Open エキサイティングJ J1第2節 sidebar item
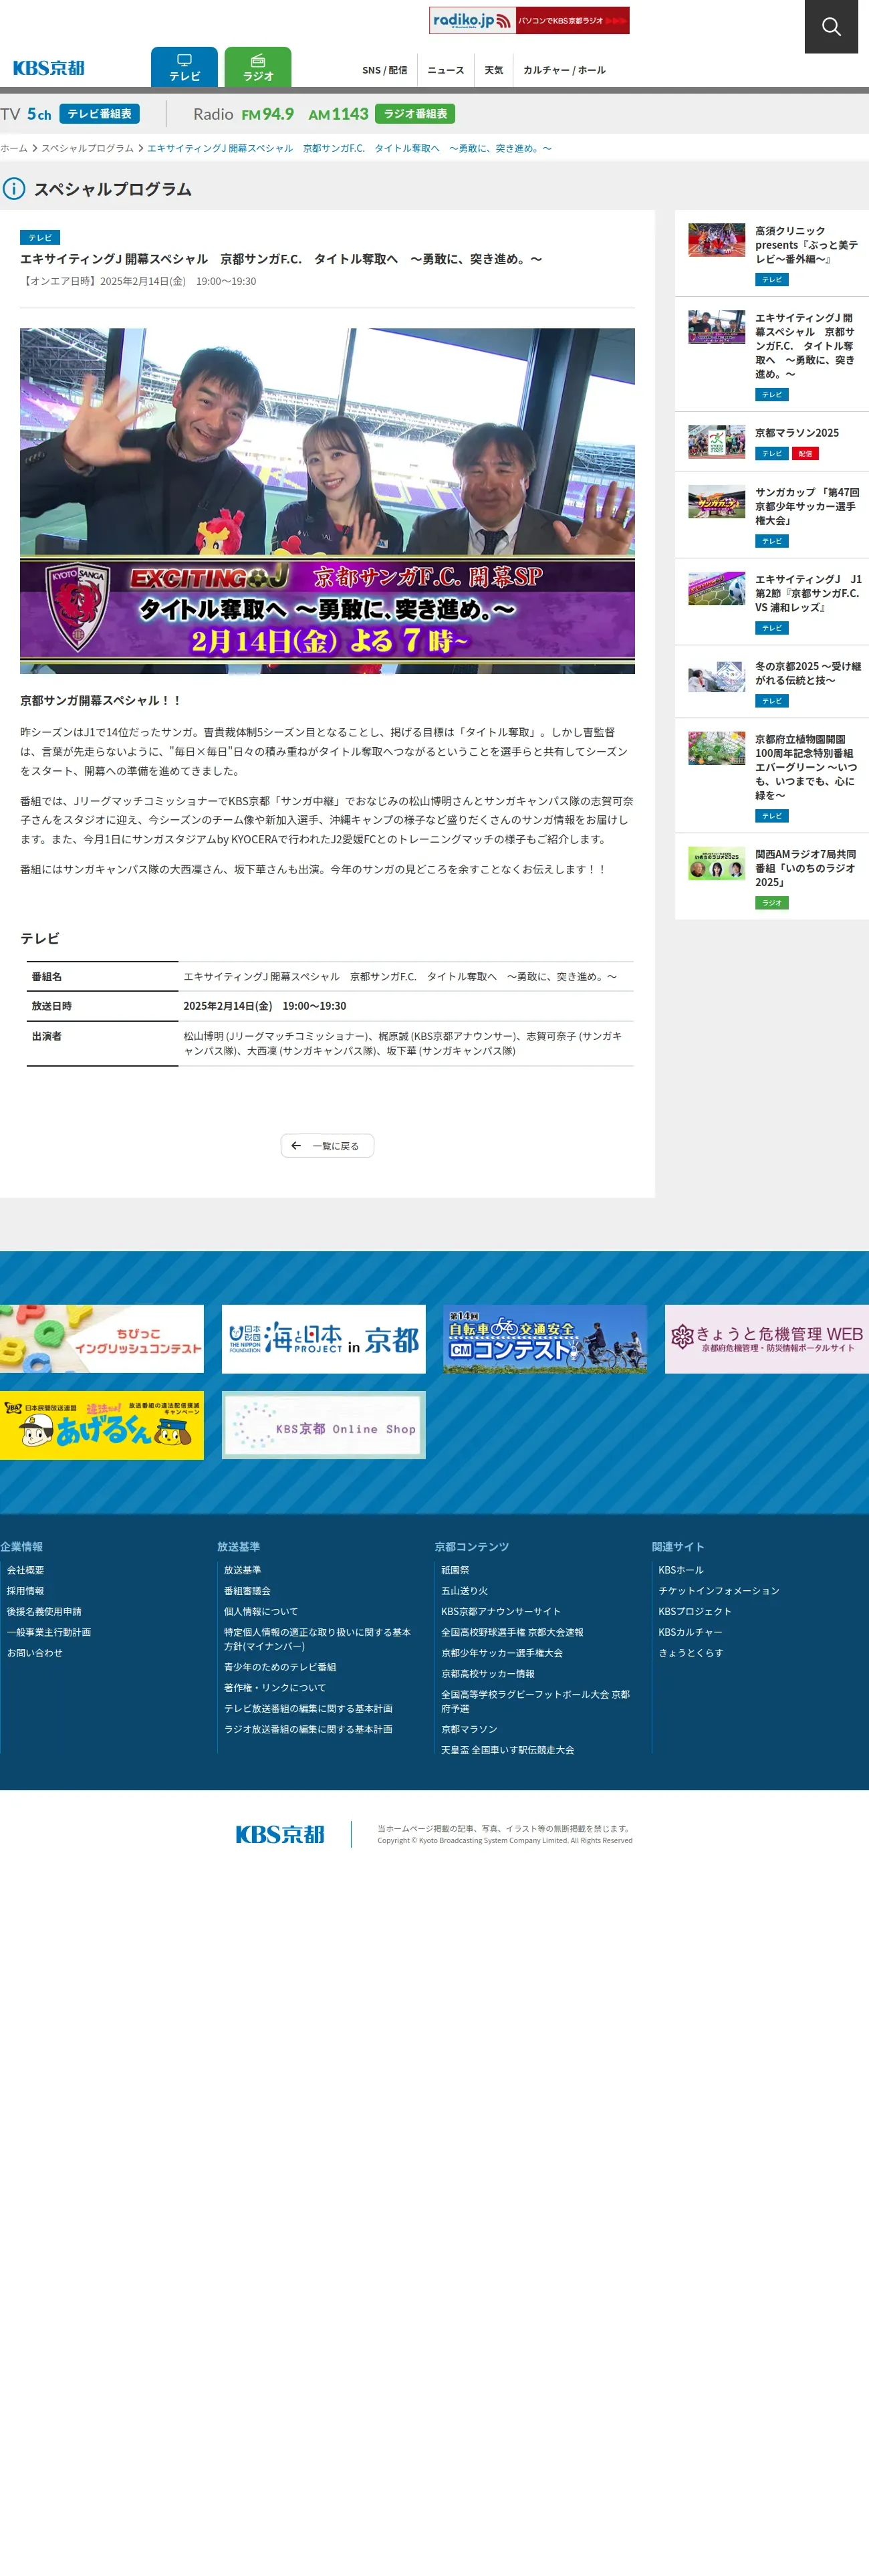 tap(771, 601)
